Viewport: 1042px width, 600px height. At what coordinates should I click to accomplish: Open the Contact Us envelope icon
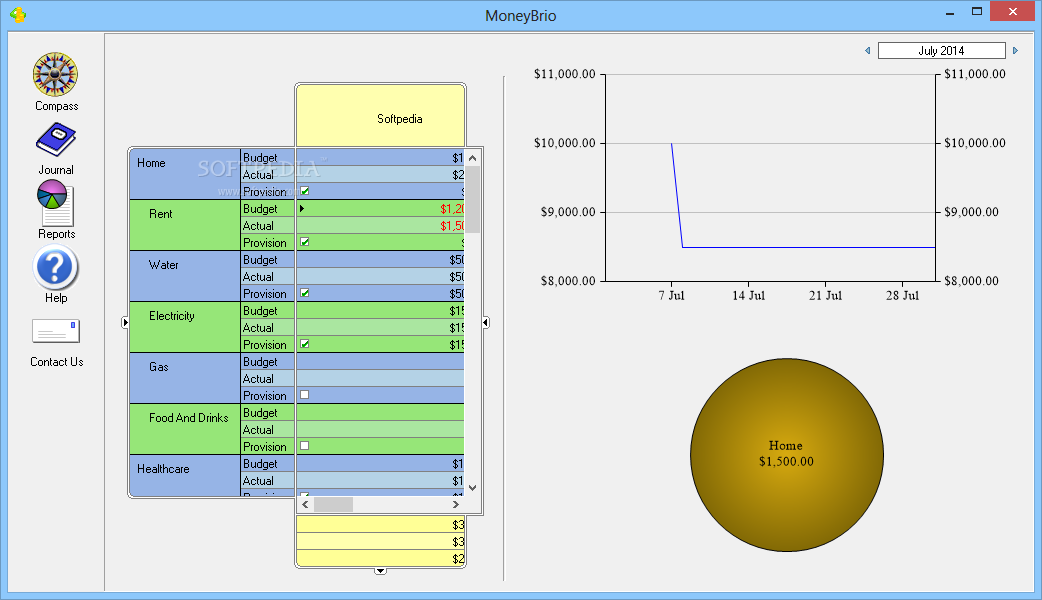(x=56, y=331)
